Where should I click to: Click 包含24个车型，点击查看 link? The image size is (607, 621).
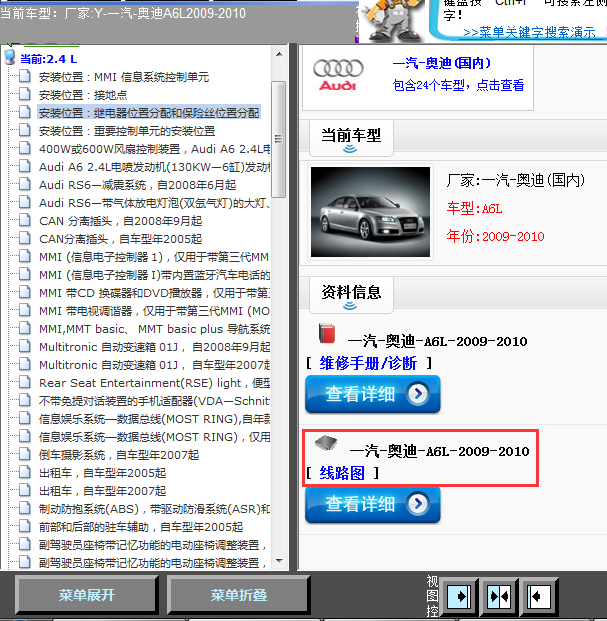[458, 85]
